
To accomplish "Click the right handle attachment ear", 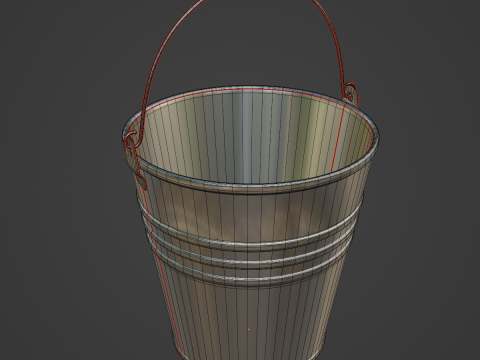I will 351,94.
